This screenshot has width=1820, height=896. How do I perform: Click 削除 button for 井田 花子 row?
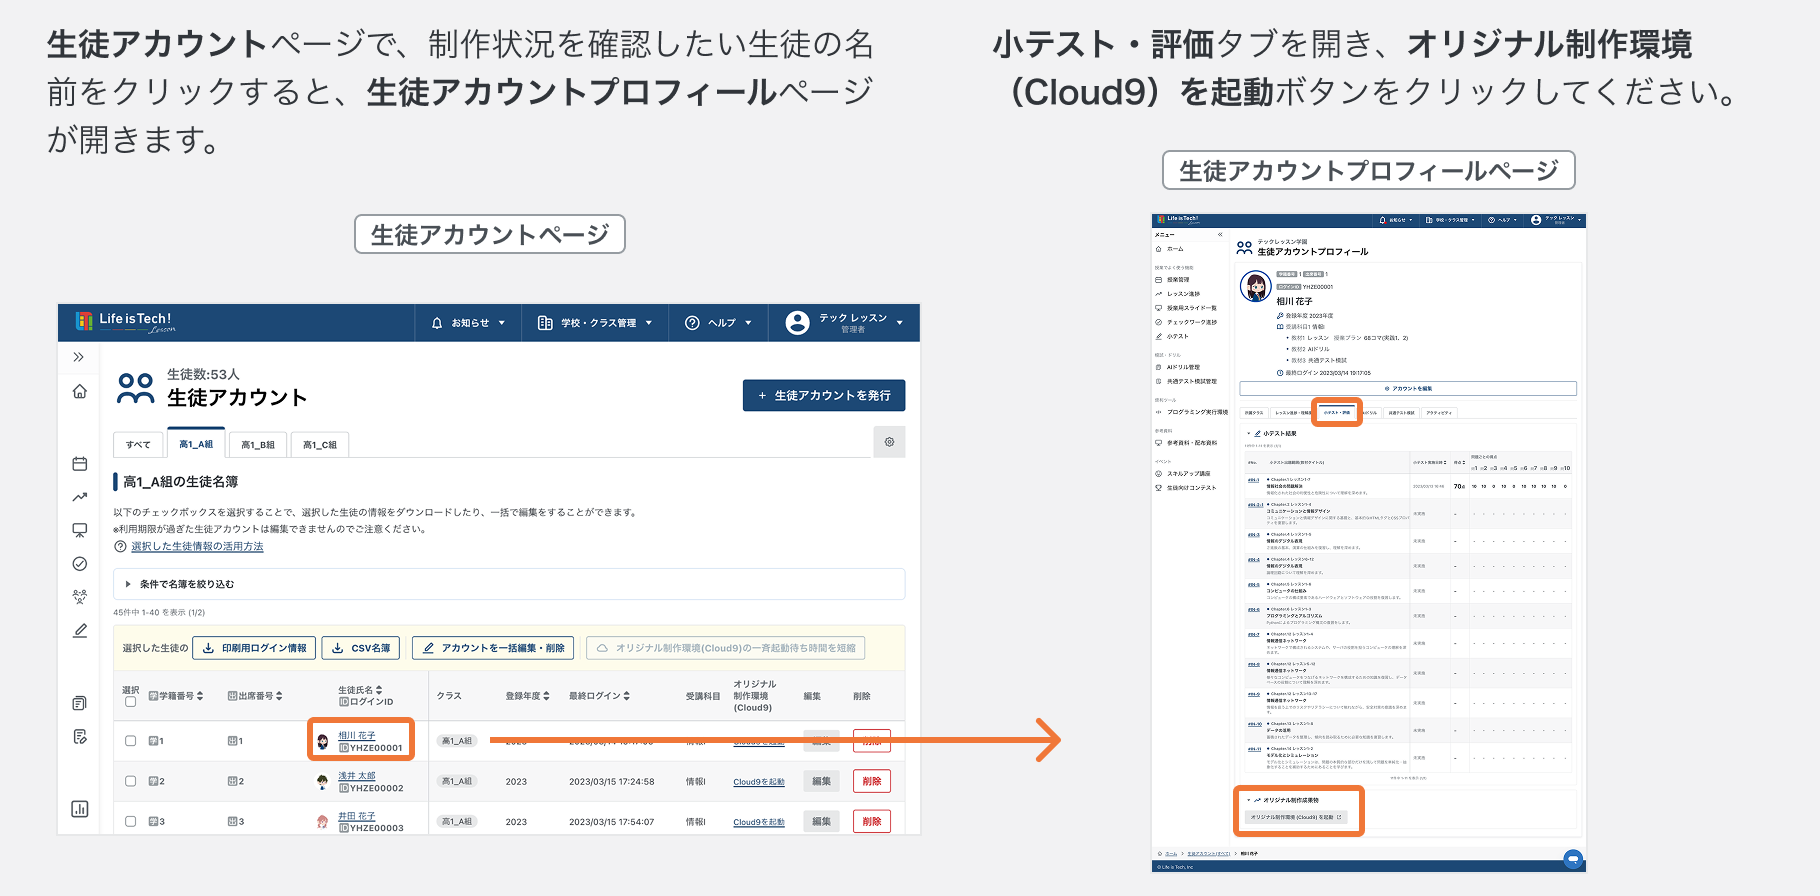(x=872, y=821)
